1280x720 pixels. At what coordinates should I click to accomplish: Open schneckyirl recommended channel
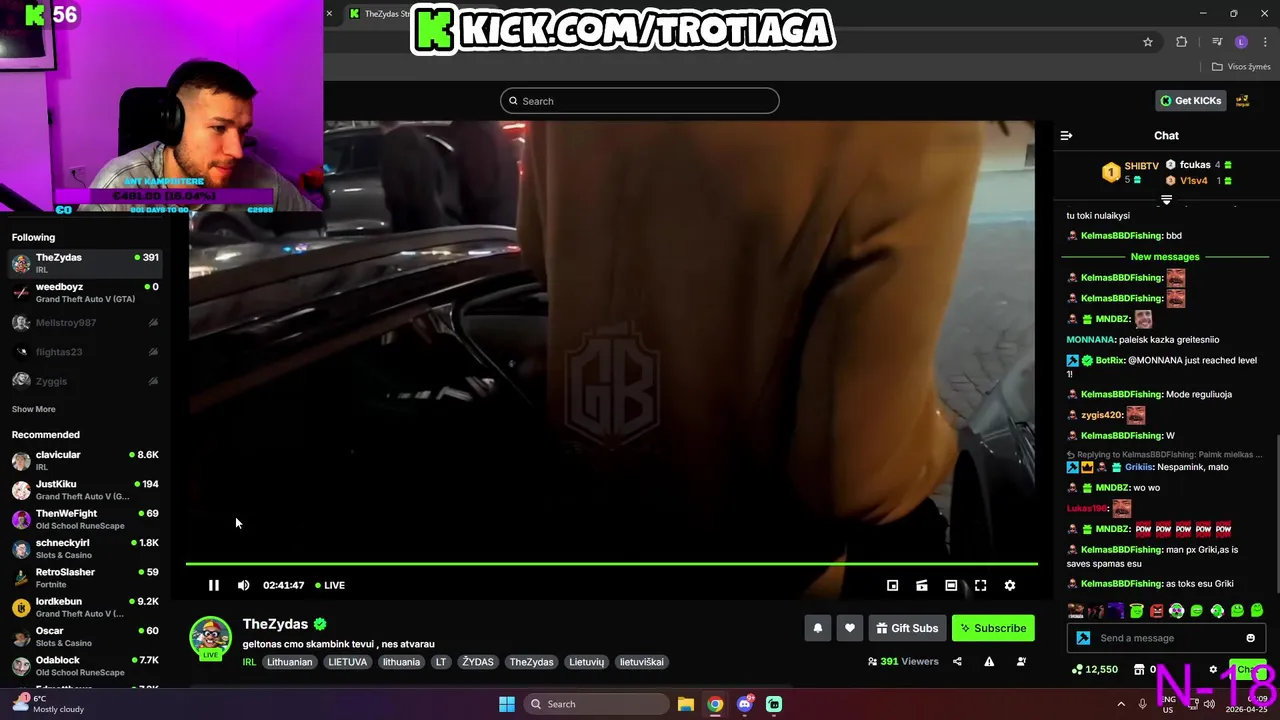click(x=85, y=548)
